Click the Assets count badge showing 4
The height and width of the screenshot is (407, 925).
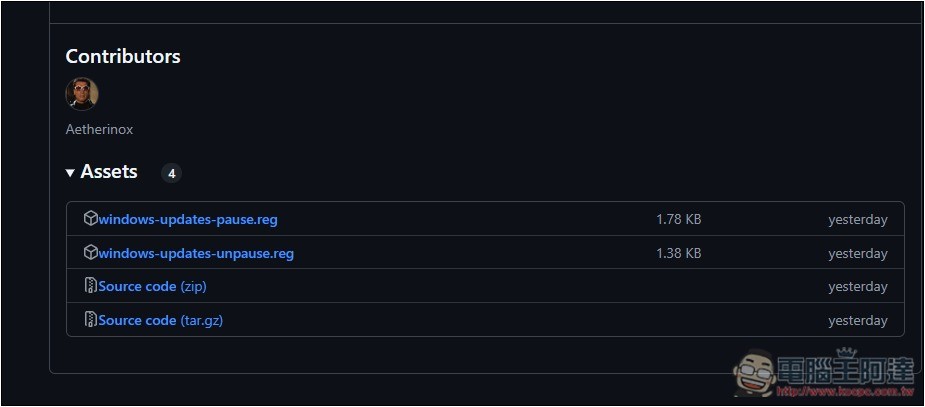pyautogui.click(x=171, y=173)
